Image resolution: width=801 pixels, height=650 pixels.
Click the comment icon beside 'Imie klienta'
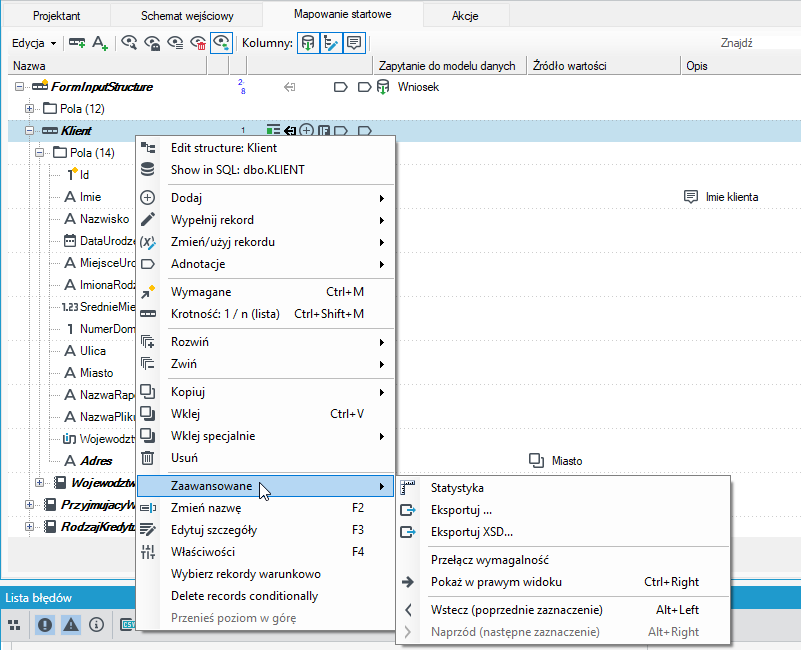click(691, 197)
